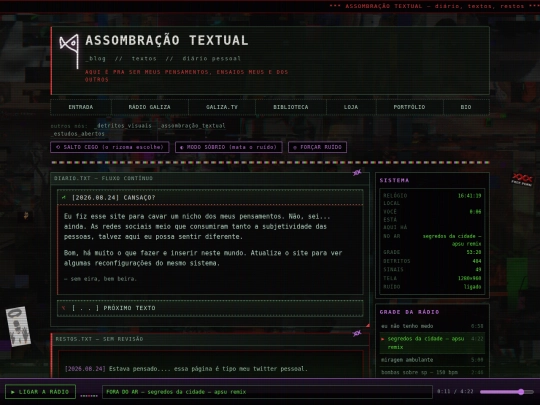Click the red resize corner of the diary panel
Image resolution: width=540 pixels, height=405 pixels.
tap(368, 325)
